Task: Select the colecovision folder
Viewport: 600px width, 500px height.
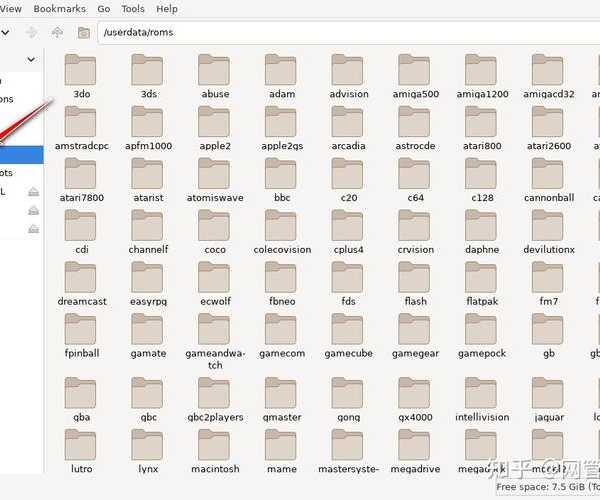Action: tap(282, 232)
